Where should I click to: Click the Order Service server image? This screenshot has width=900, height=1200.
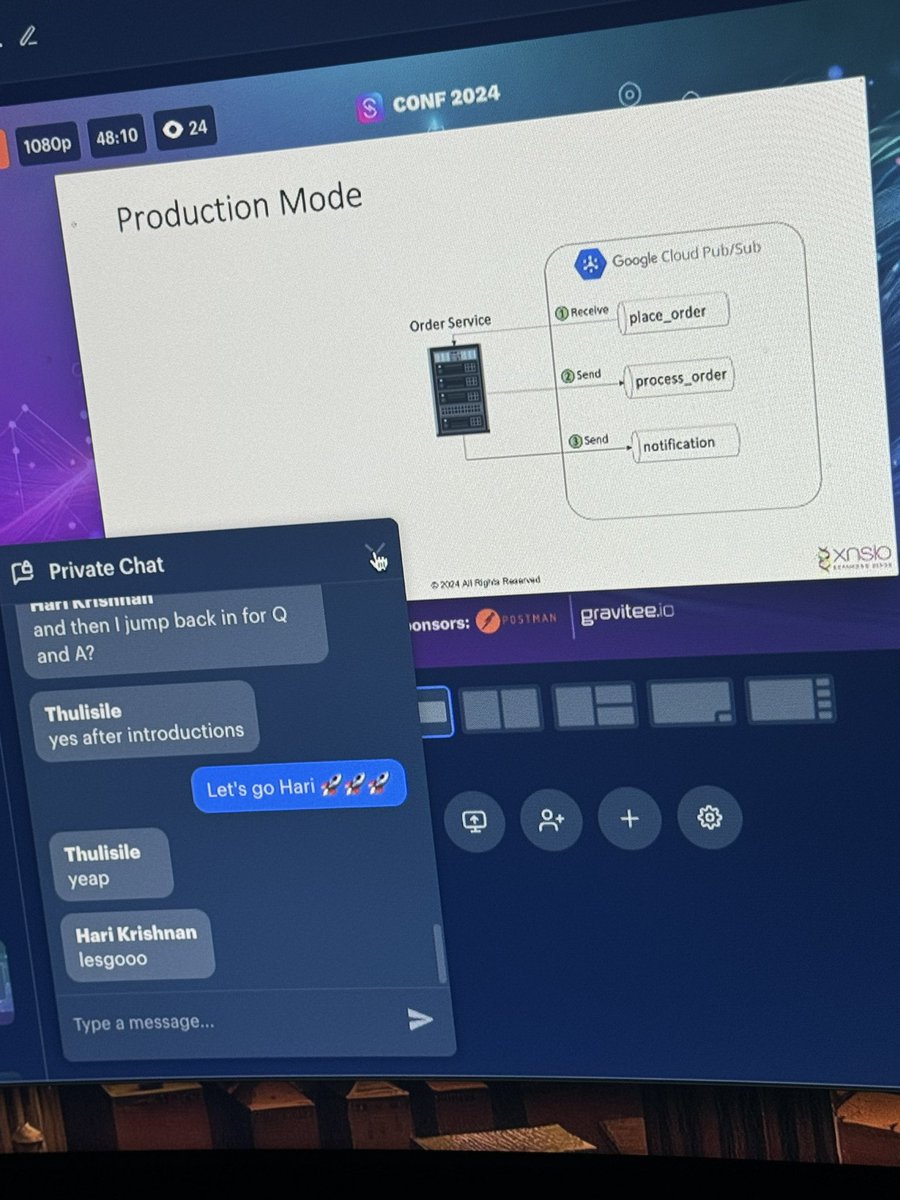click(x=459, y=389)
